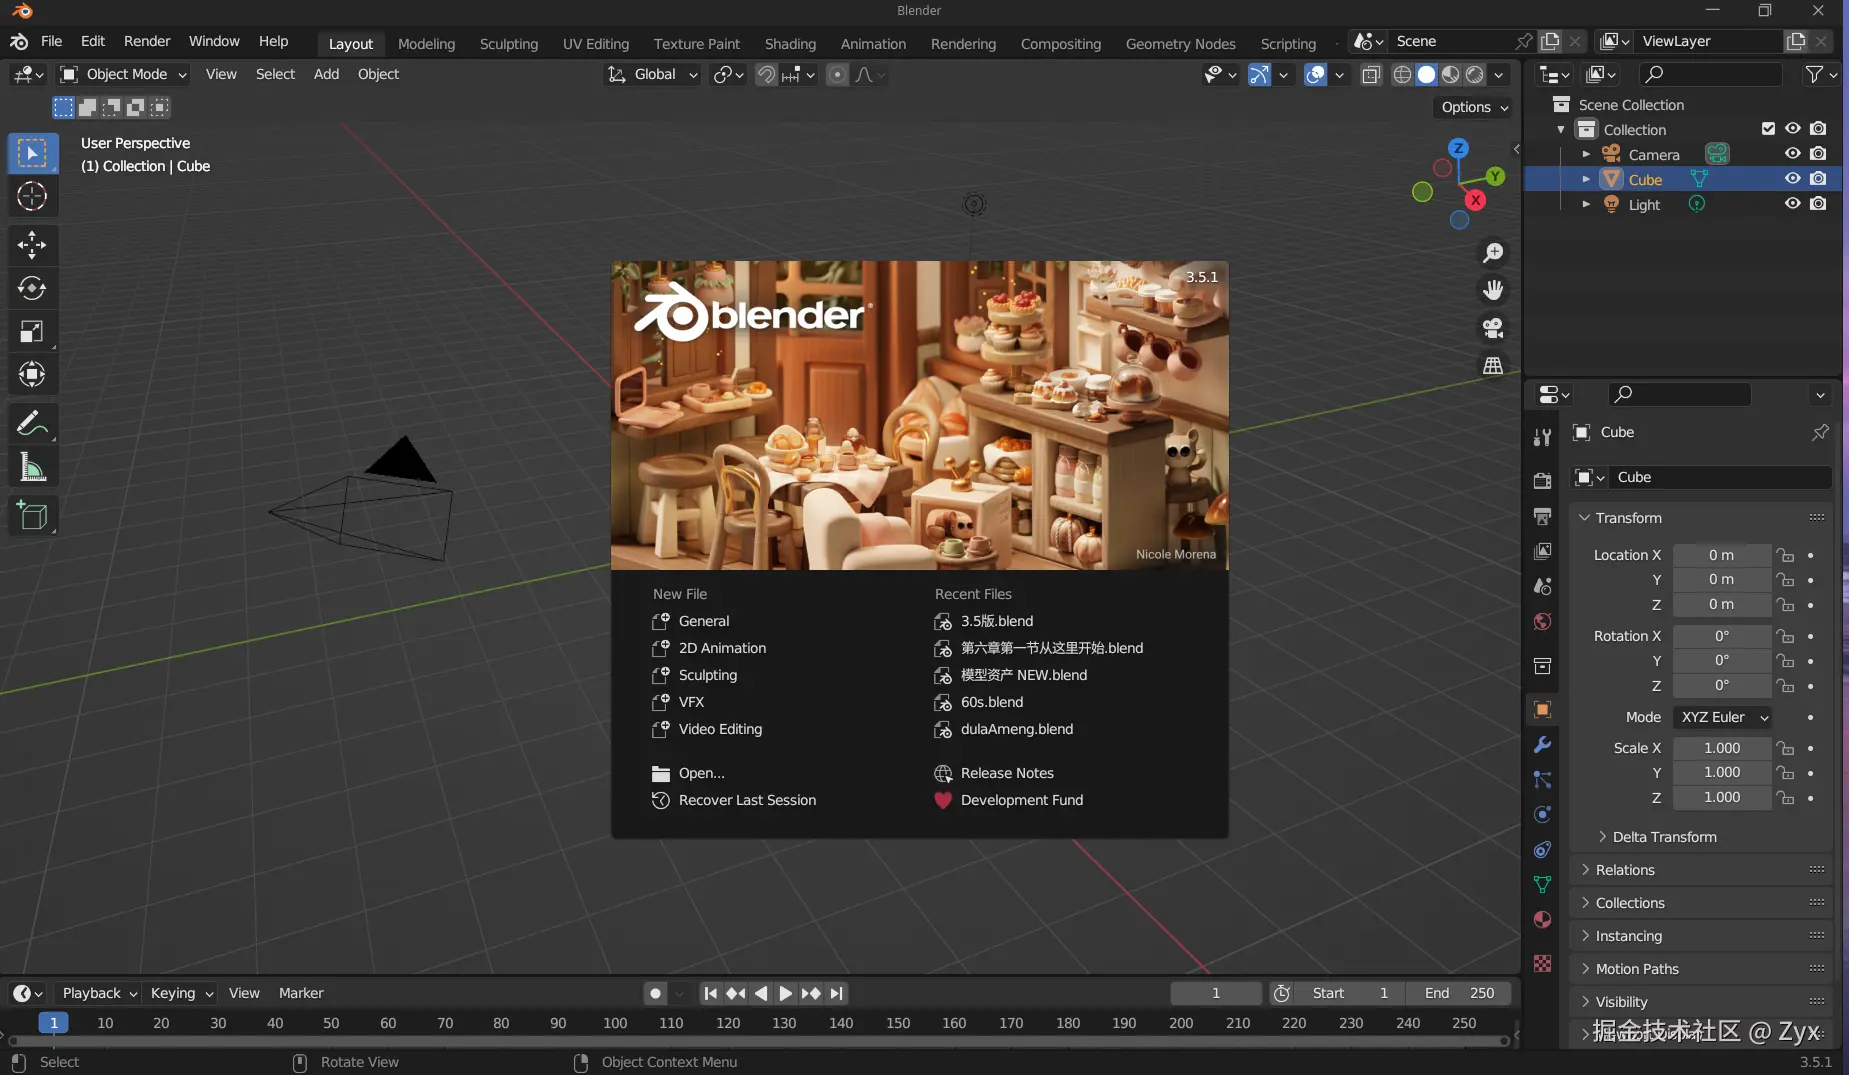Switch to the Sculpting workspace tab
This screenshot has width=1849, height=1075.
point(508,44)
